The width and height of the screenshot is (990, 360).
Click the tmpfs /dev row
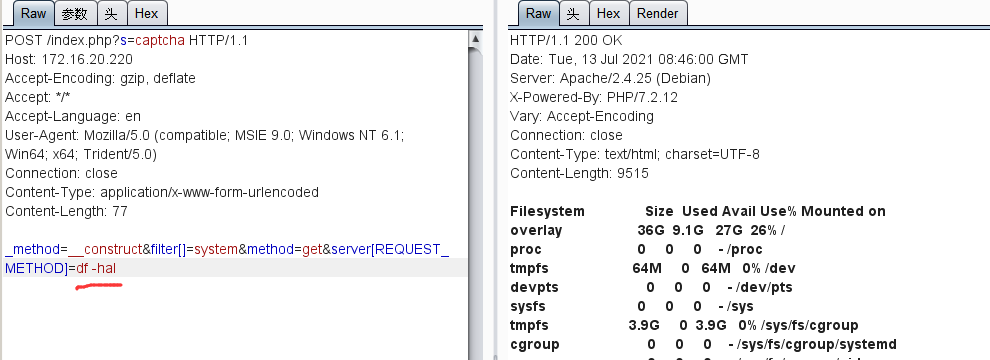pos(653,268)
